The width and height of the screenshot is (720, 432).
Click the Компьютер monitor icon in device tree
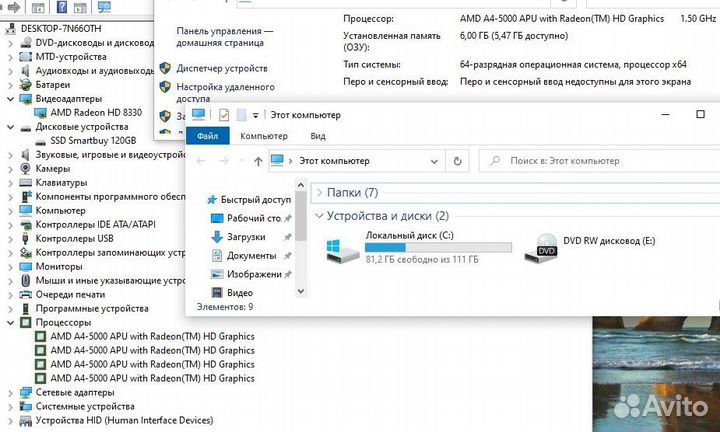26,211
